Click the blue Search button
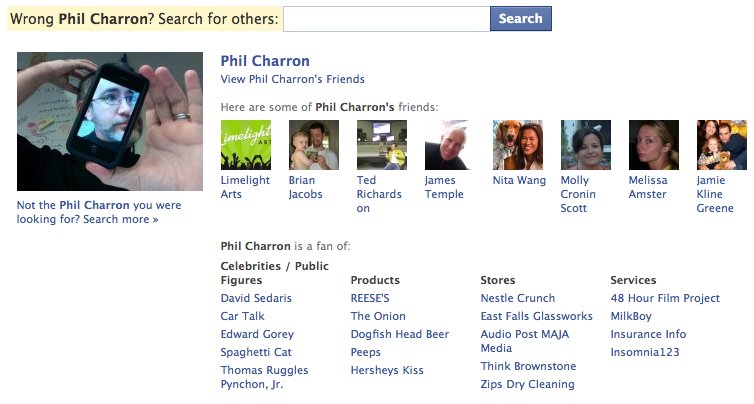Image resolution: width=754 pixels, height=404 pixels. (521, 19)
